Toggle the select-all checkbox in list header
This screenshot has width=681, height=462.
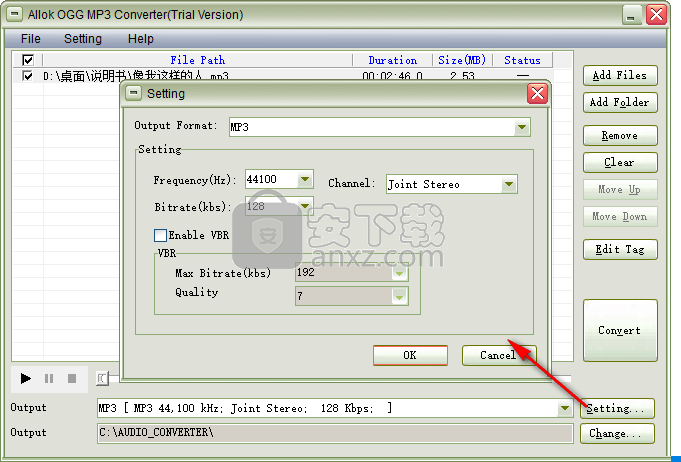28,59
